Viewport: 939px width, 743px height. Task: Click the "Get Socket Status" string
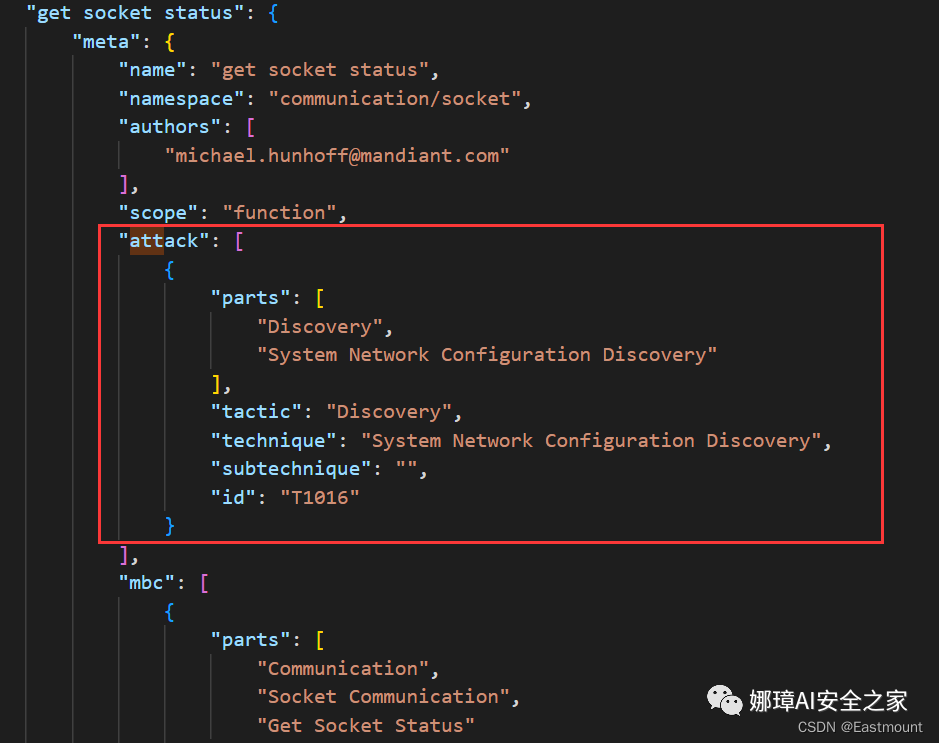[x=365, y=726]
